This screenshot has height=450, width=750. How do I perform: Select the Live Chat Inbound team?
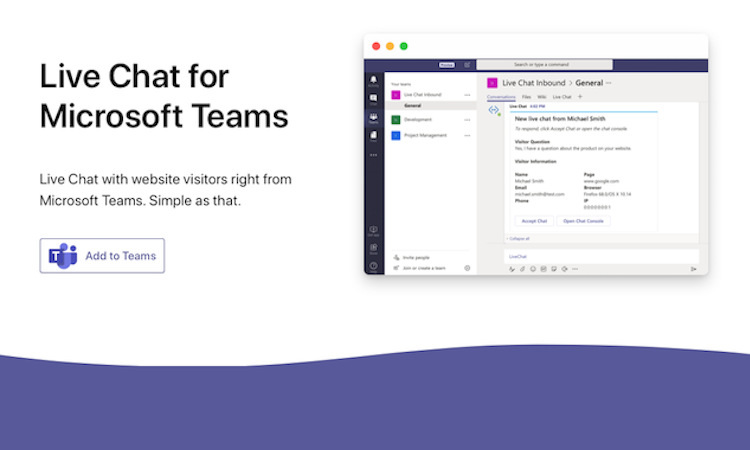pyautogui.click(x=422, y=95)
